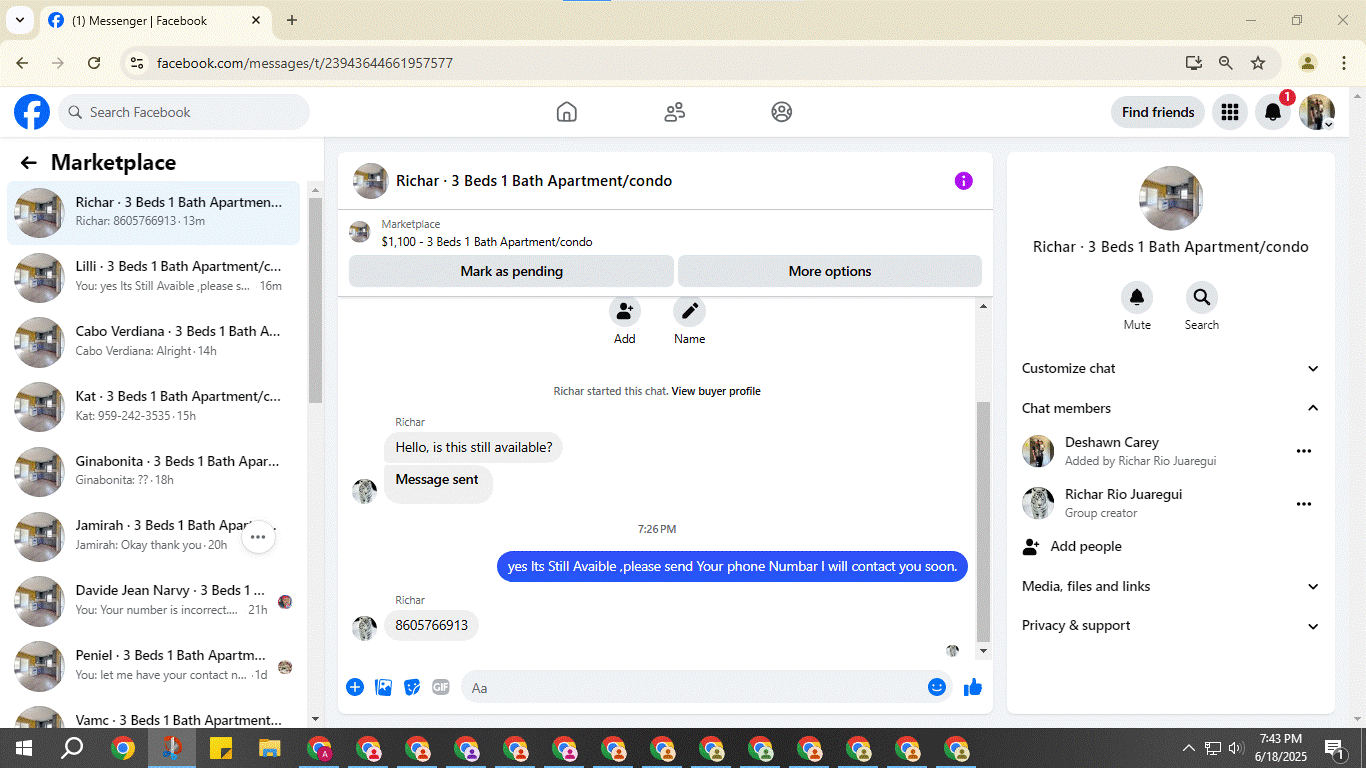Image resolution: width=1366 pixels, height=768 pixels.
Task: Open the Cabo Verdiana conversation
Action: coord(154,341)
